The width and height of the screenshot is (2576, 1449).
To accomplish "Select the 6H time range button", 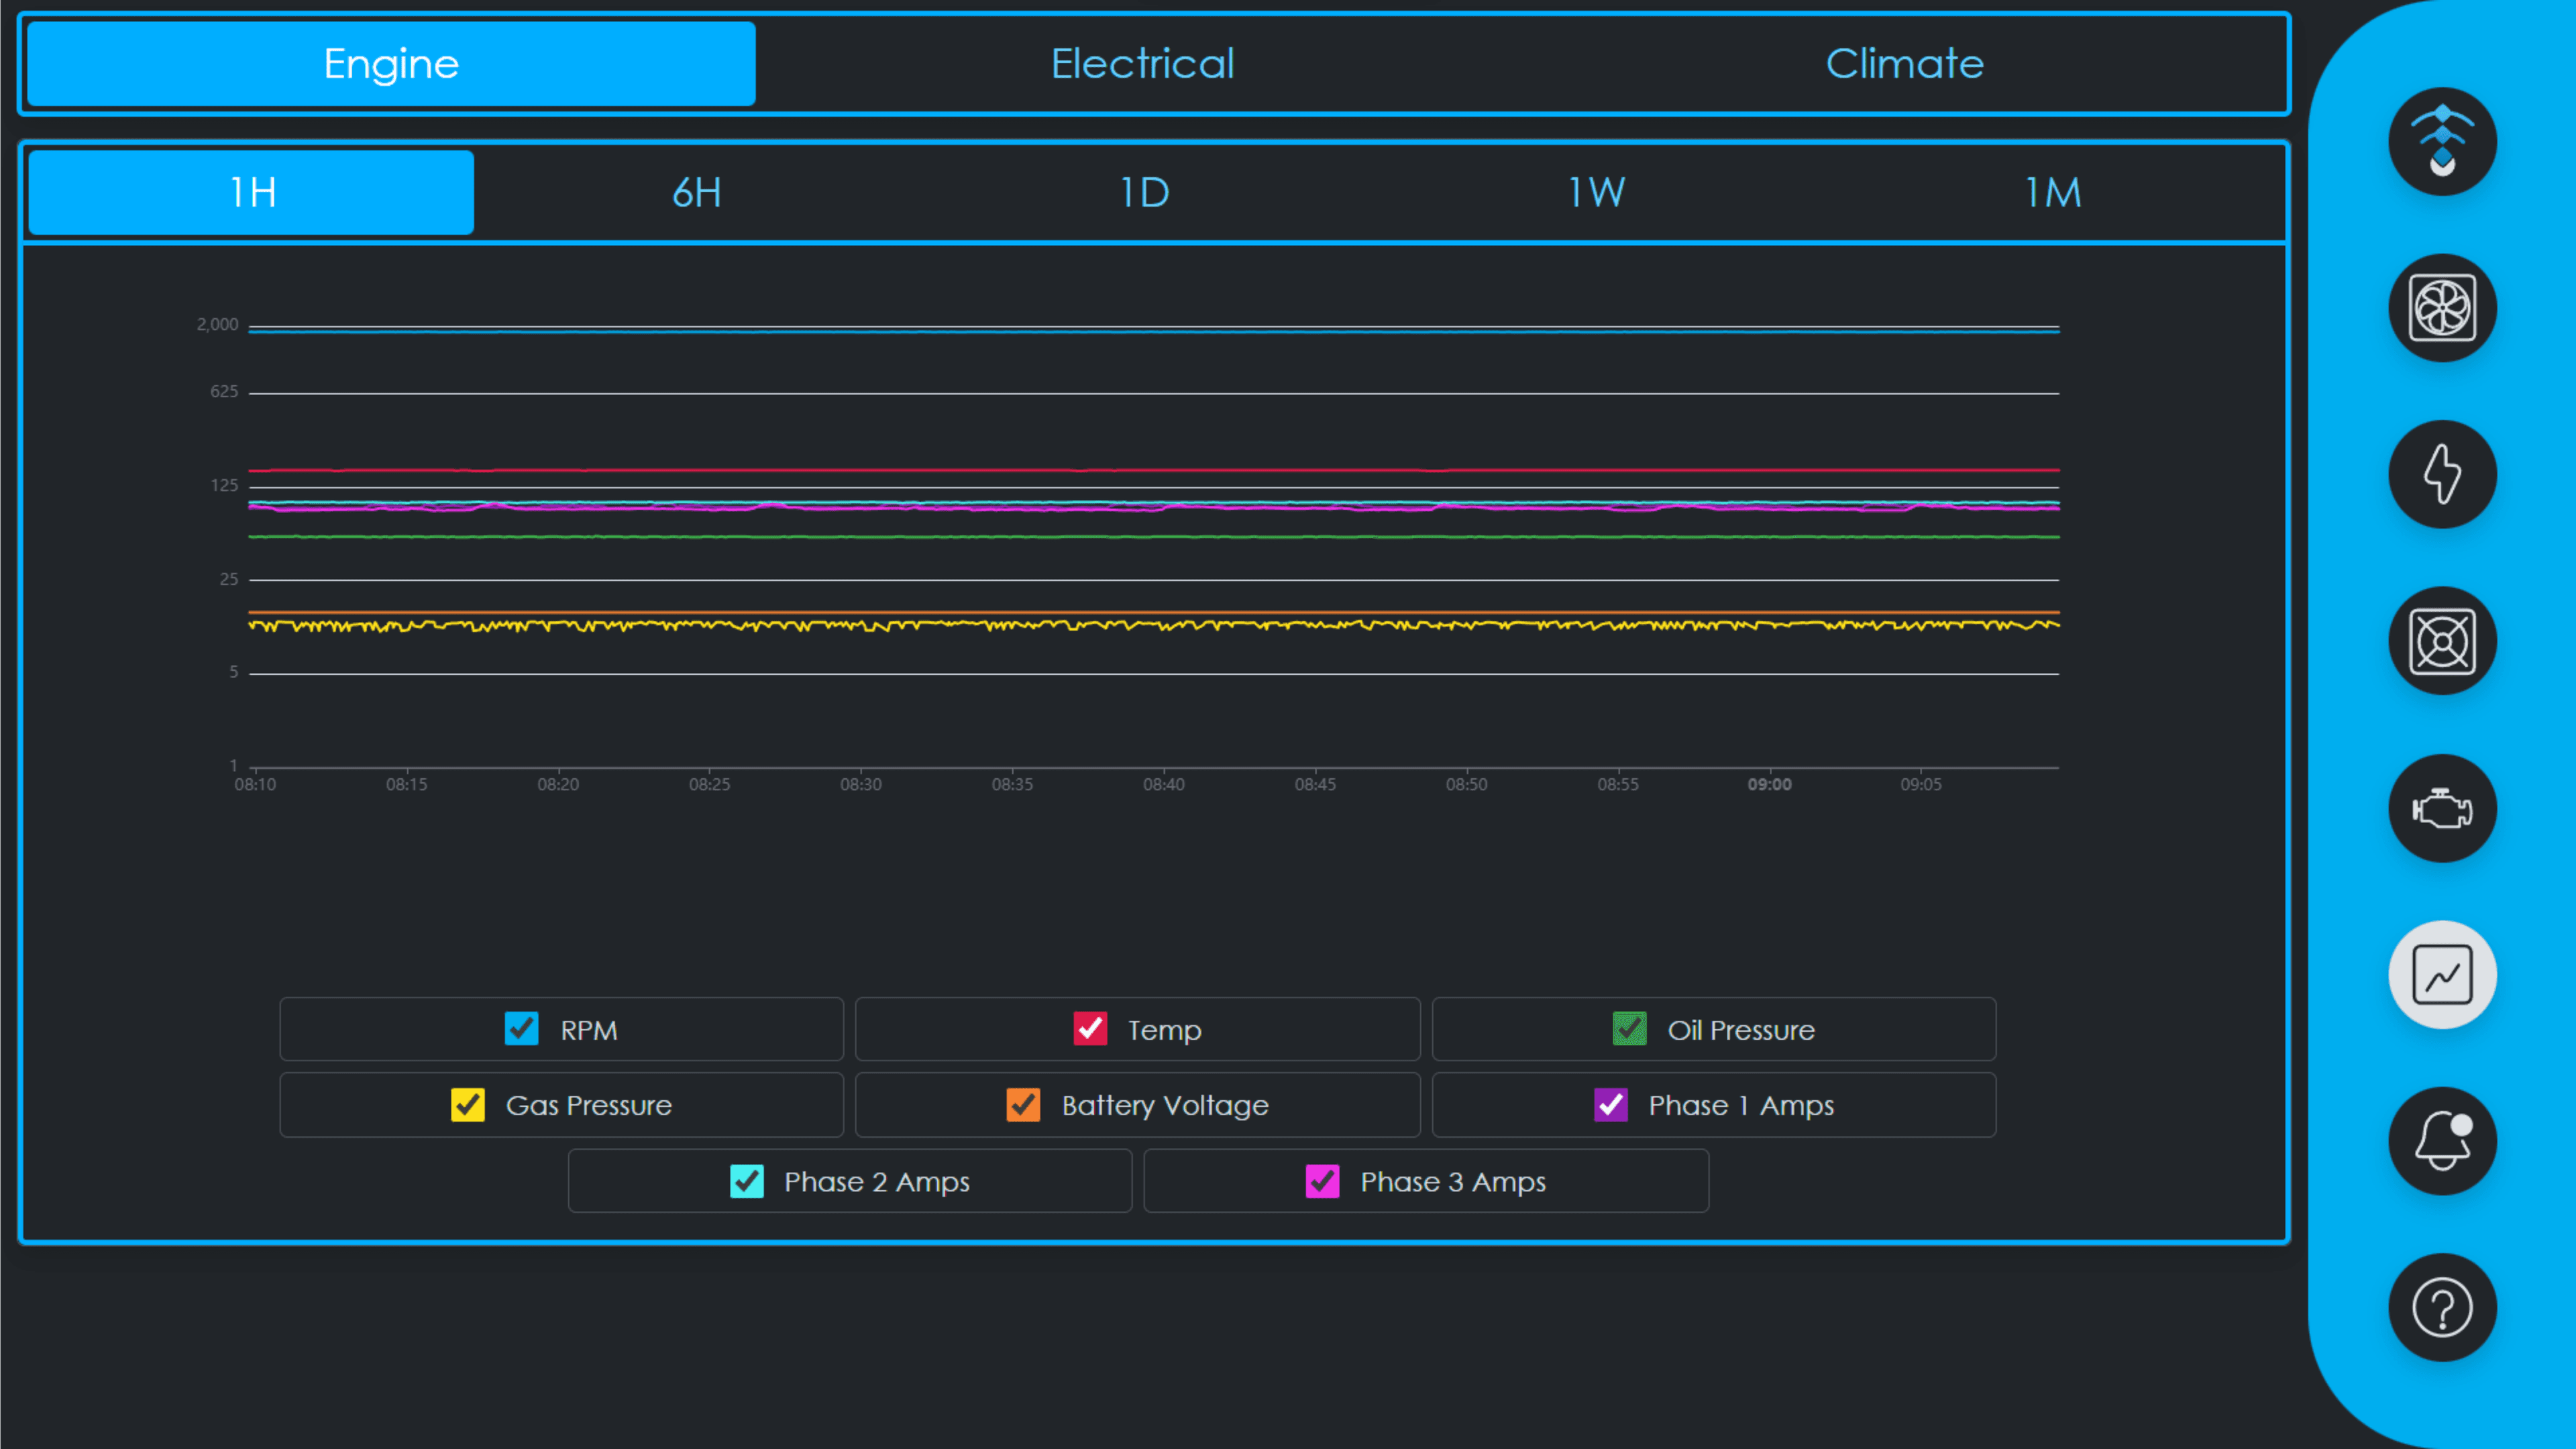I will [697, 192].
